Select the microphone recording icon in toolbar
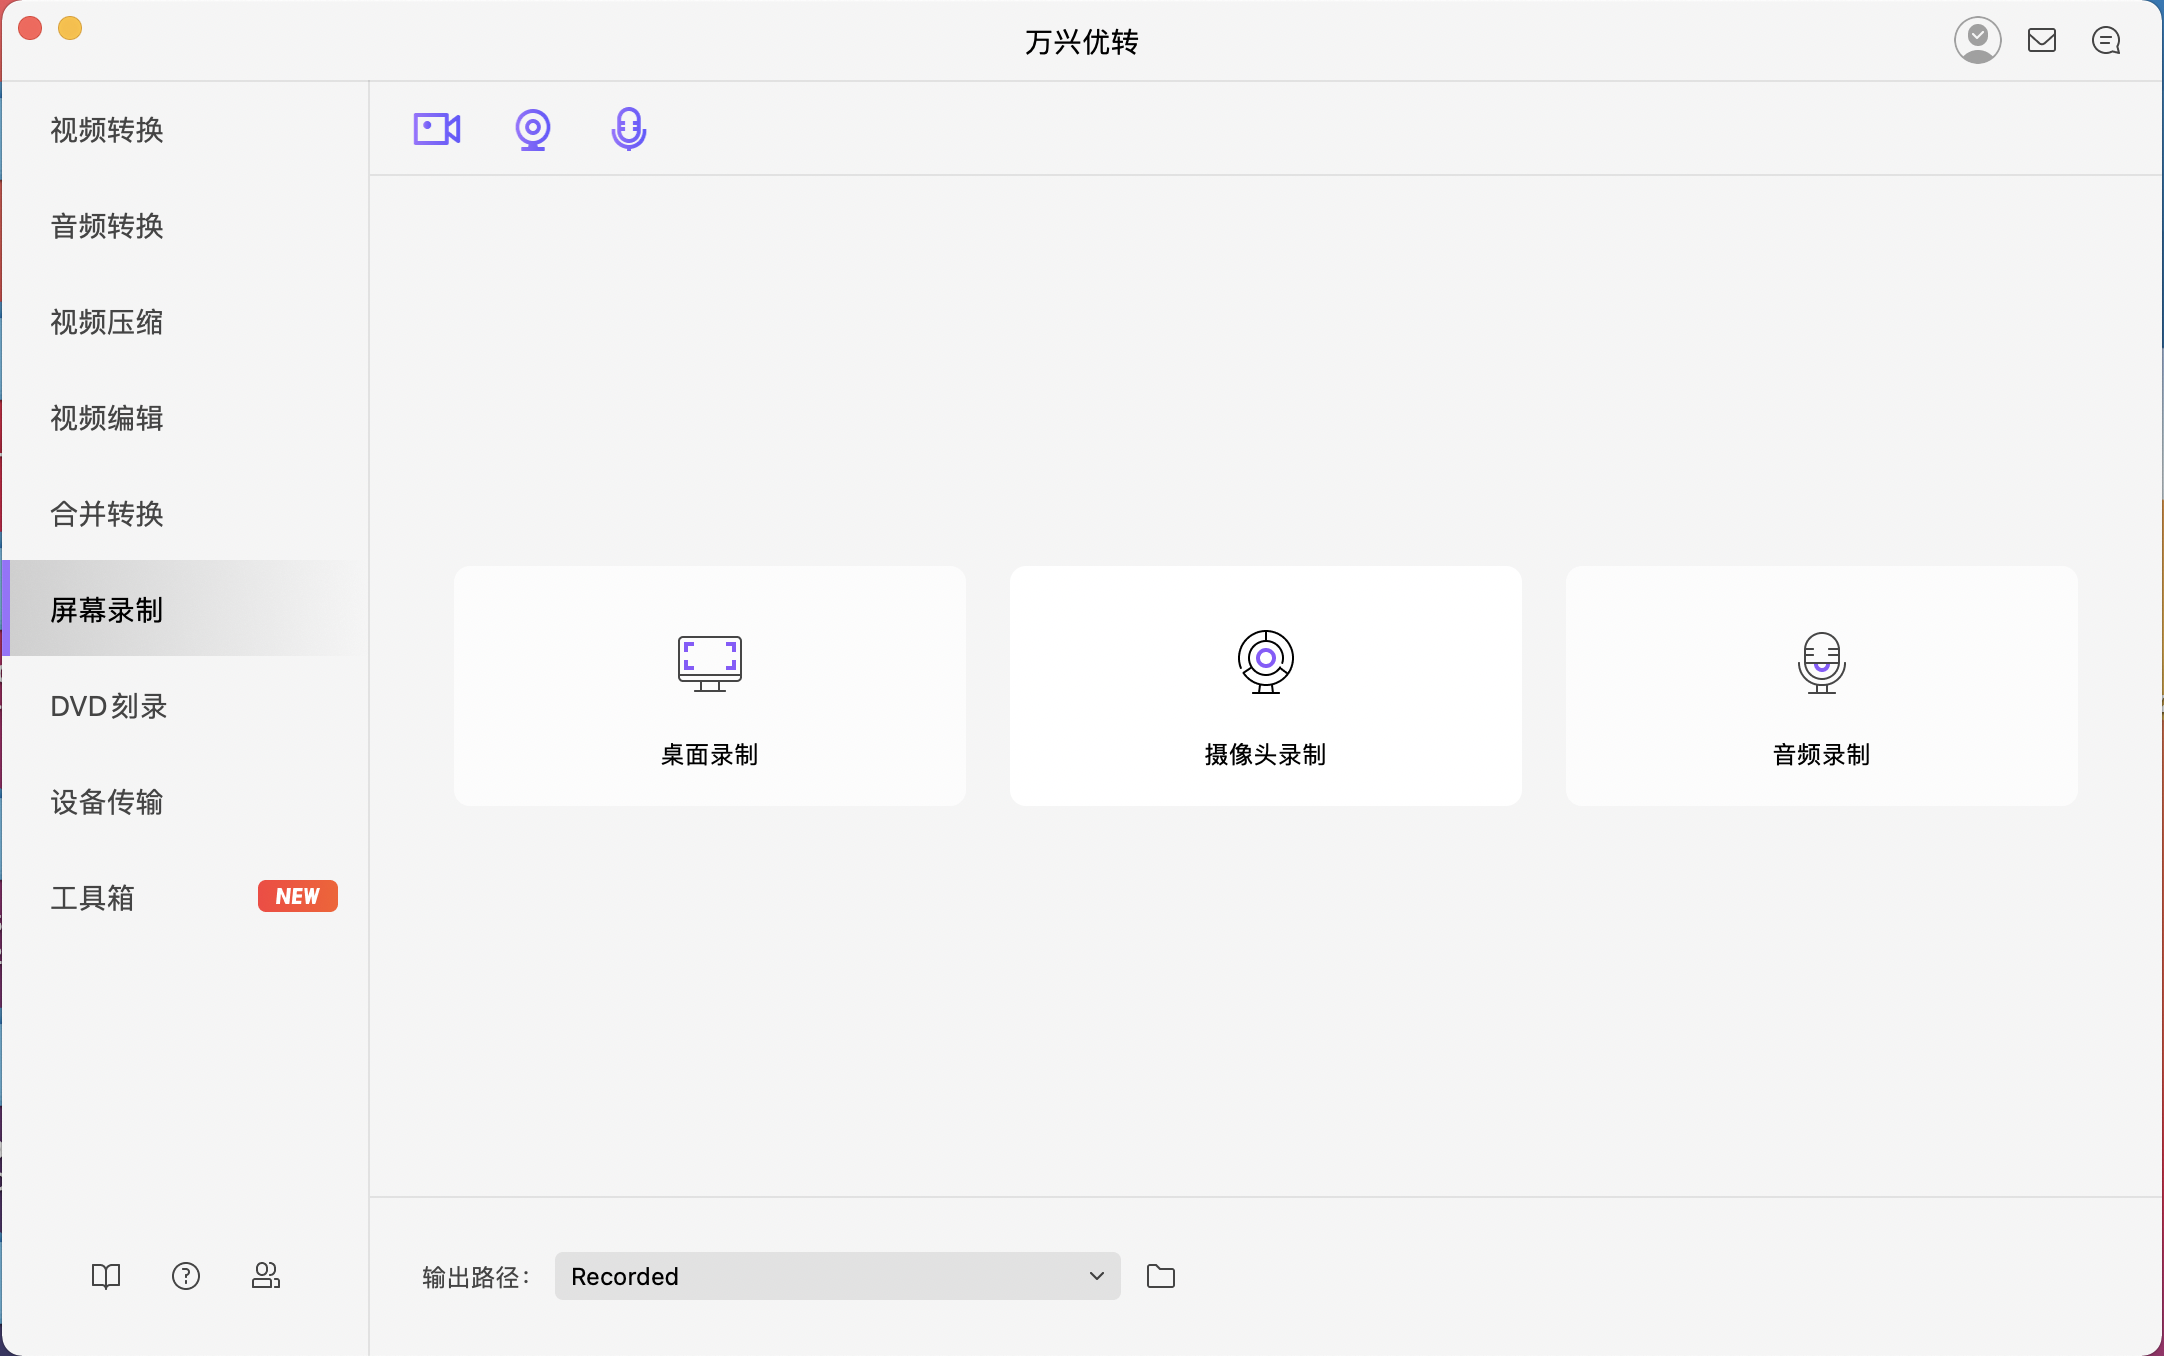2164x1356 pixels. pyautogui.click(x=627, y=128)
